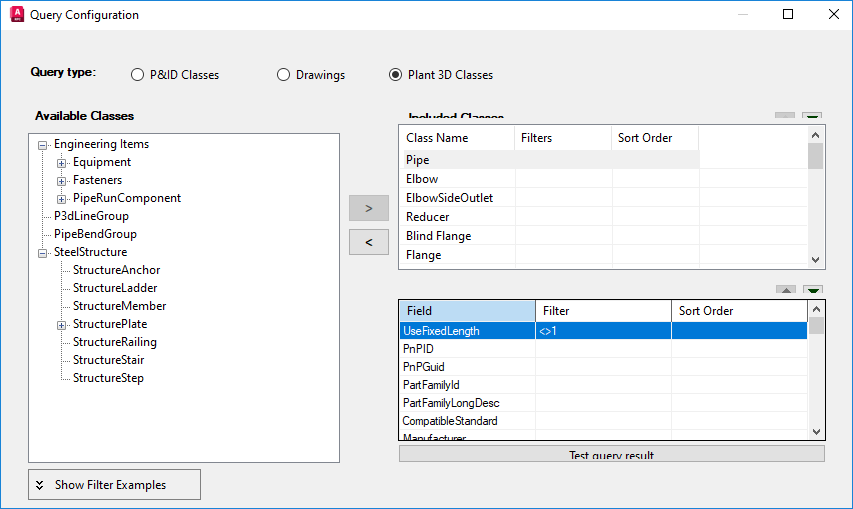The height and width of the screenshot is (509, 853).
Task: Select StructureLadder in available classes
Action: pos(115,288)
